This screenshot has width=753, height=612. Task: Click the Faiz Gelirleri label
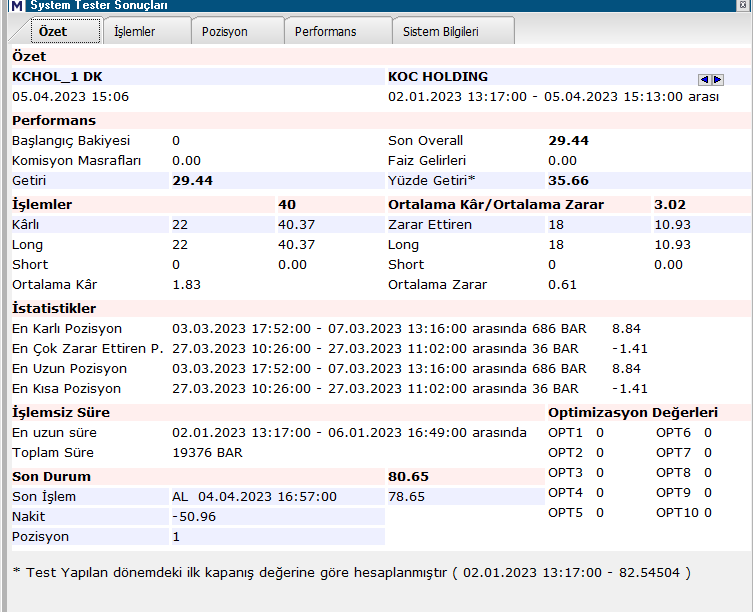click(427, 161)
